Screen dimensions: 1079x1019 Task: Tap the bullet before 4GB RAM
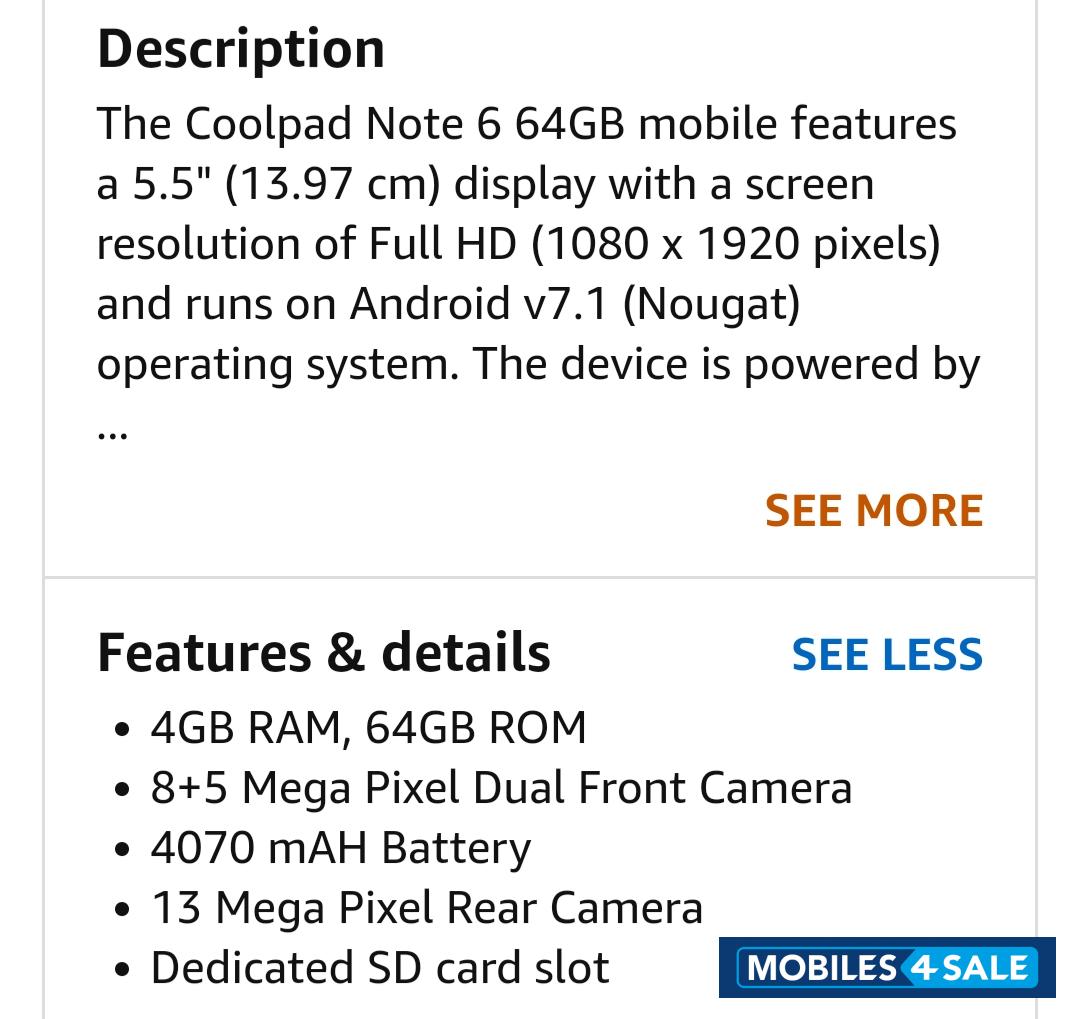click(122, 730)
